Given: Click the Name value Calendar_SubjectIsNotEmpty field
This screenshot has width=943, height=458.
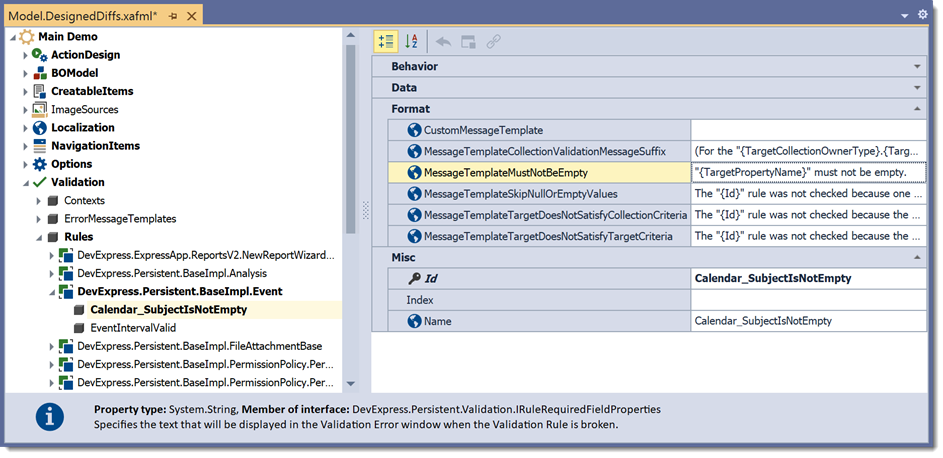Looking at the screenshot, I should tap(809, 321).
